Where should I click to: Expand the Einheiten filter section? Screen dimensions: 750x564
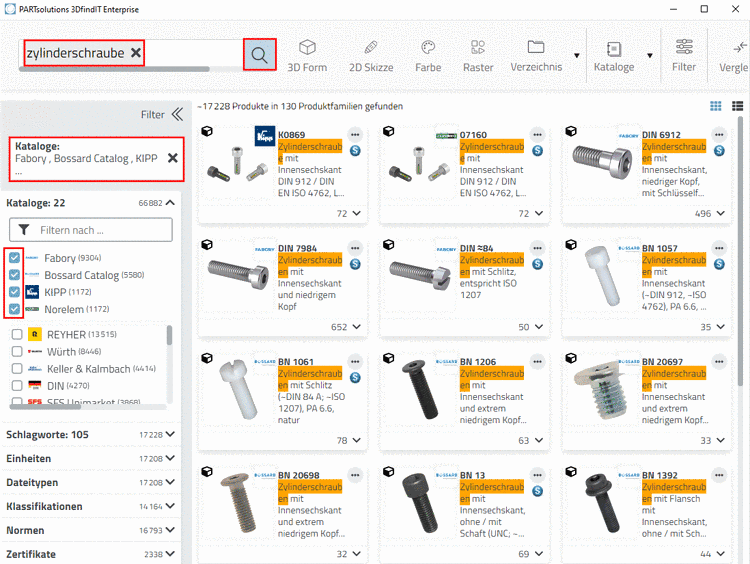[x=170, y=458]
